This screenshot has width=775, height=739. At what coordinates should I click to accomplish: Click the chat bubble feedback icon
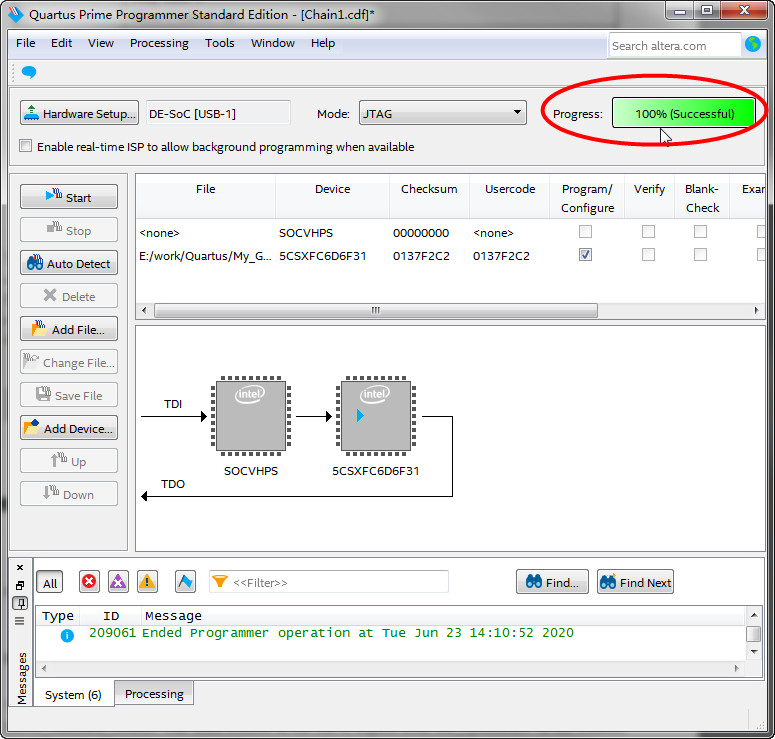click(x=29, y=72)
